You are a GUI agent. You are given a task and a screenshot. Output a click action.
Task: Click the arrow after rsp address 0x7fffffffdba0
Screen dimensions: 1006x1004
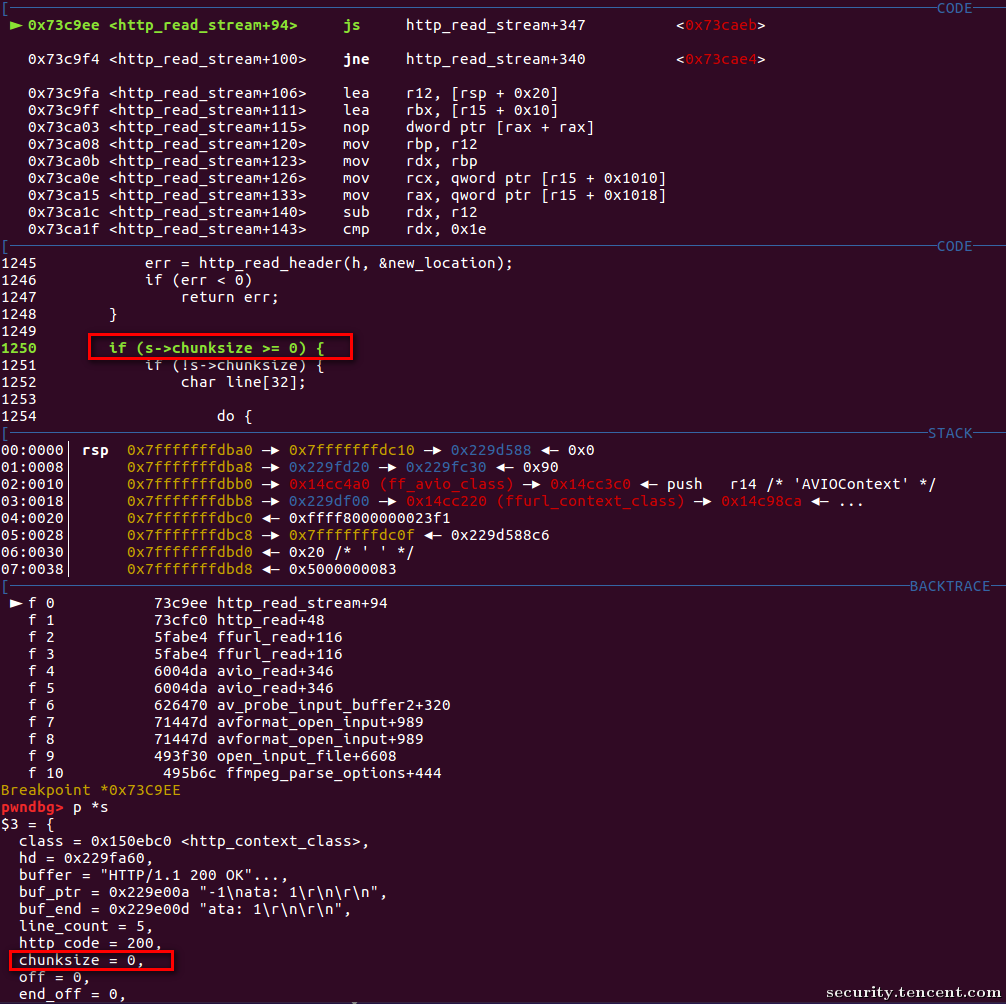[271, 450]
